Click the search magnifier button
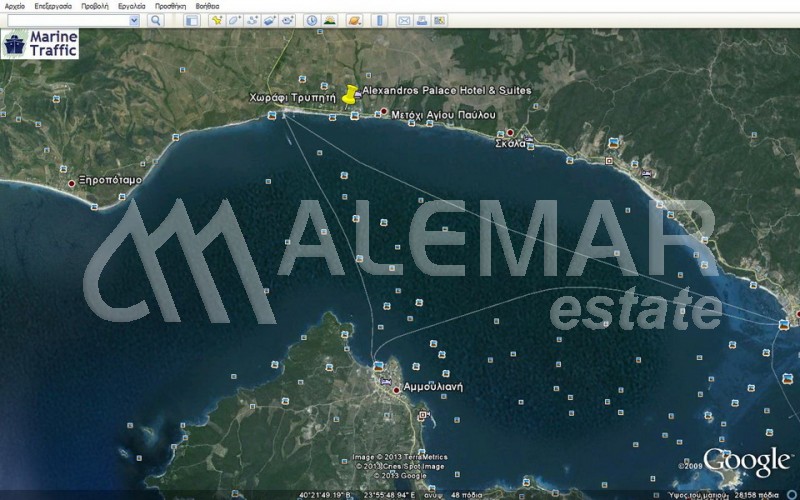Viewport: 800px width, 500px height. [x=156, y=20]
